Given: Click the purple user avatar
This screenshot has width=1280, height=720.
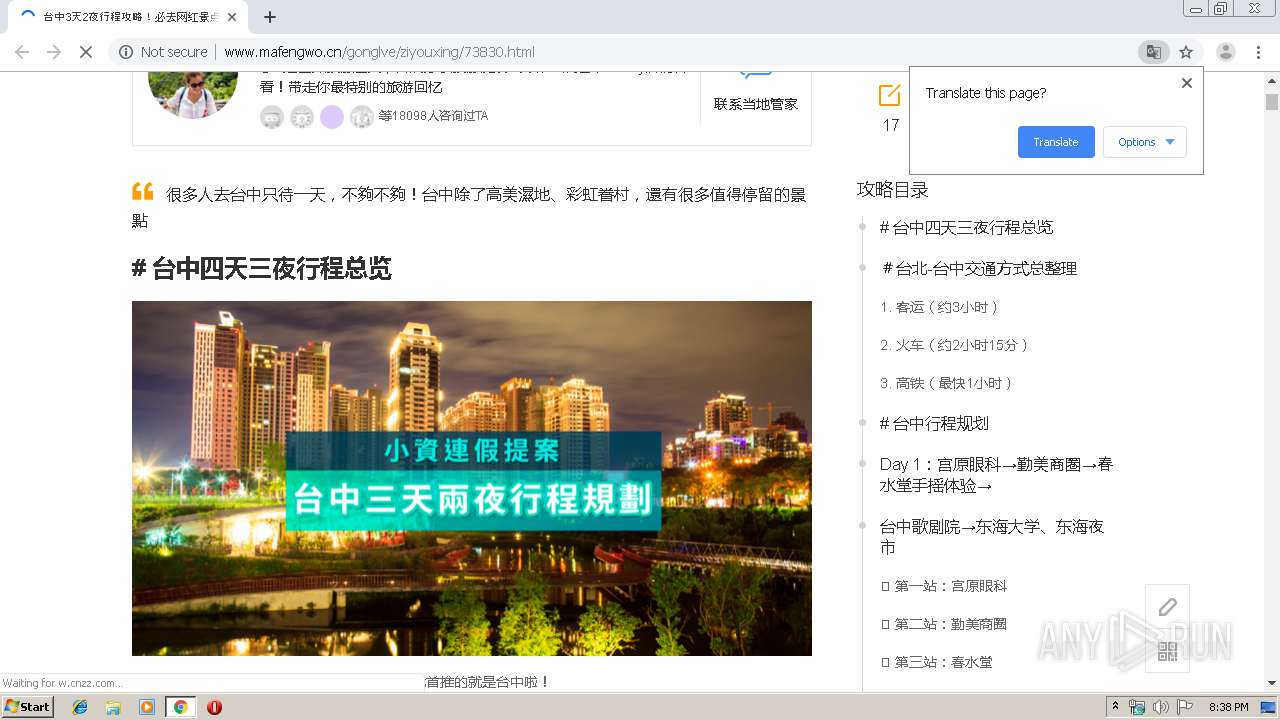Looking at the screenshot, I should 332,117.
